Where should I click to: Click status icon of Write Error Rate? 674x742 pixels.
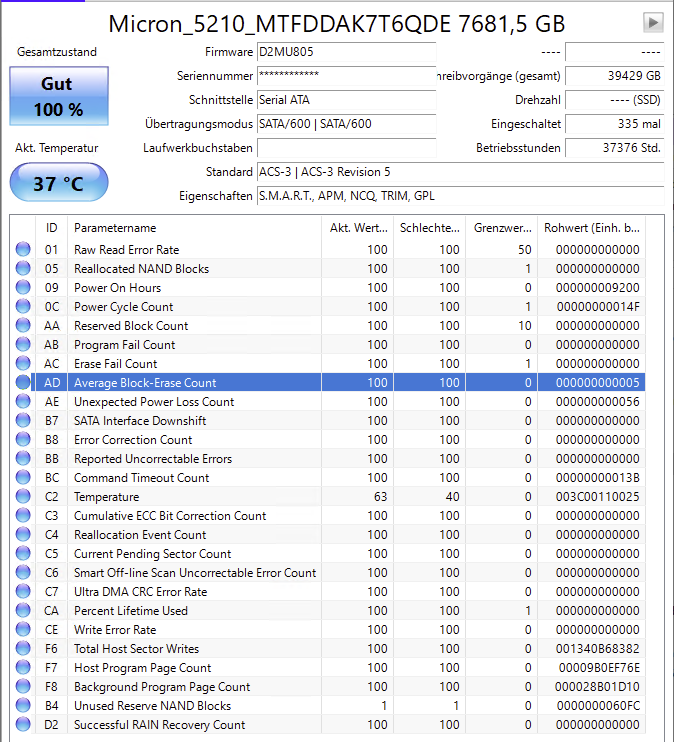[23, 629]
